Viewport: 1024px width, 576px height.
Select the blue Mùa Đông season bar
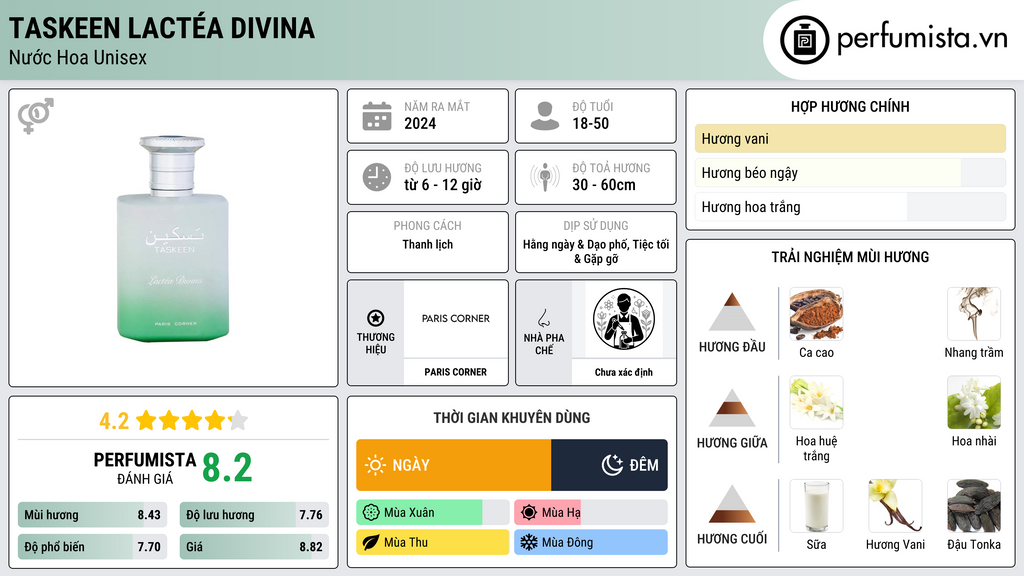(x=590, y=543)
